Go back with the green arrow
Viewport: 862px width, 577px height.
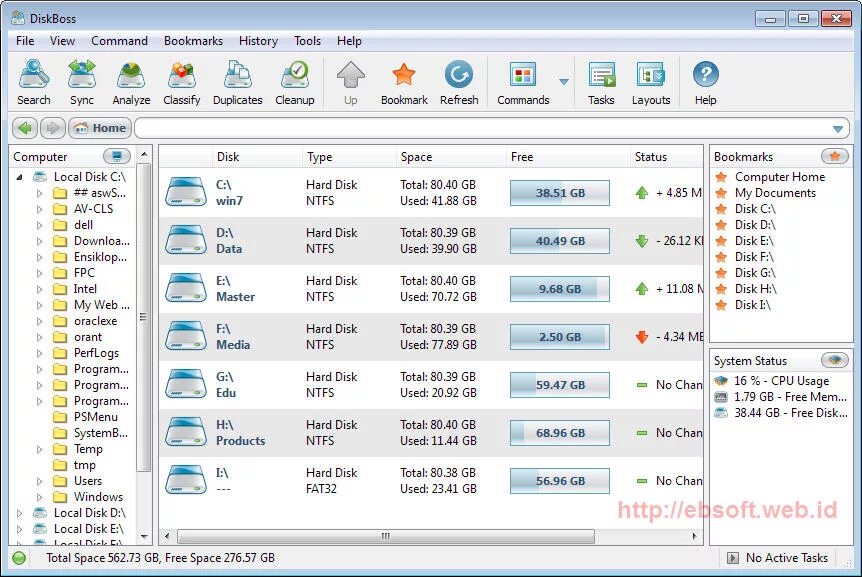[x=25, y=128]
